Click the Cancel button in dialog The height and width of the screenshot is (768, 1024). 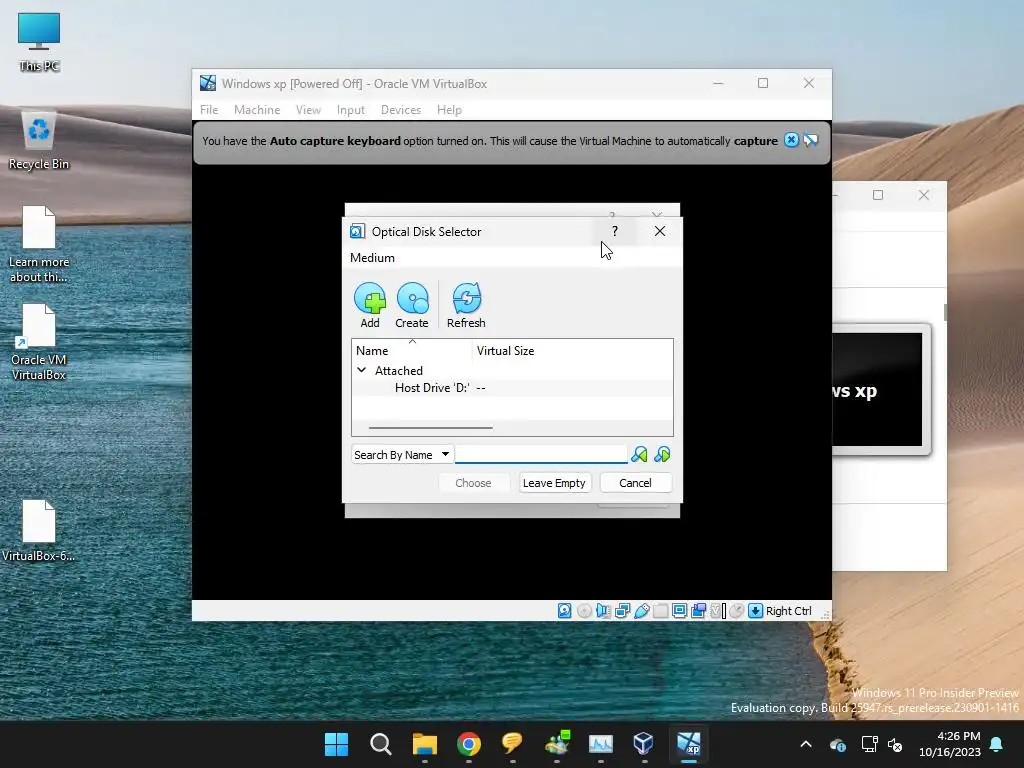635,483
